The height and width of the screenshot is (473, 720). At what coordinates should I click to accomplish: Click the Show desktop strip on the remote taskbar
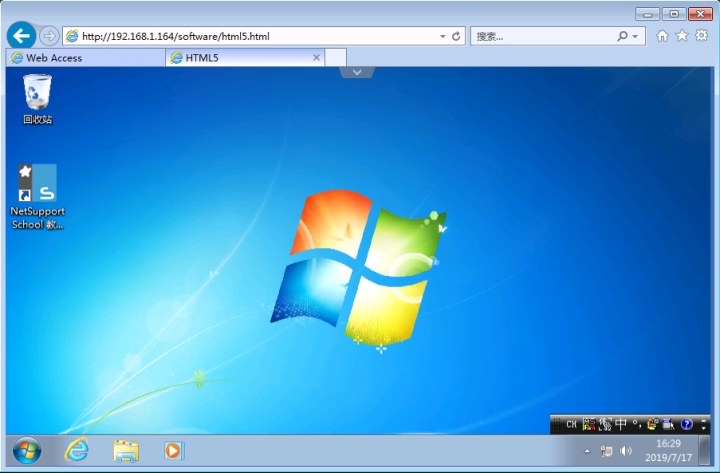[704, 450]
